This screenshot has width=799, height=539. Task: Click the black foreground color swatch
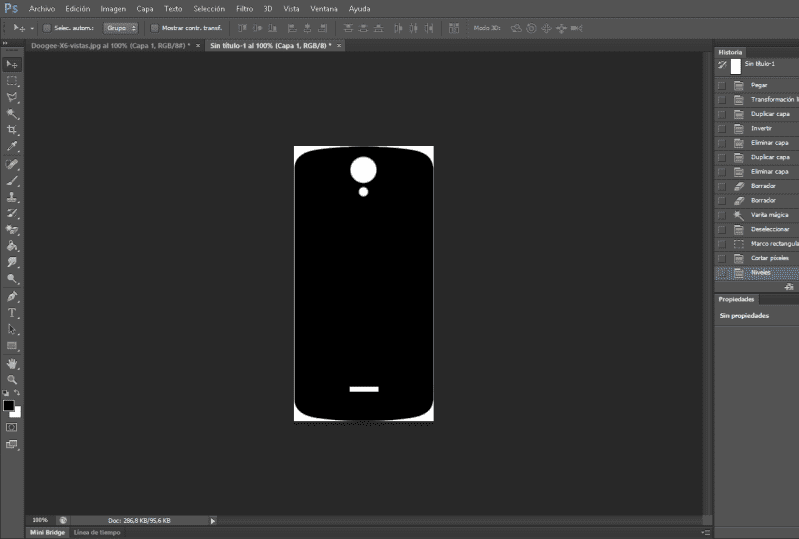(x=9, y=406)
